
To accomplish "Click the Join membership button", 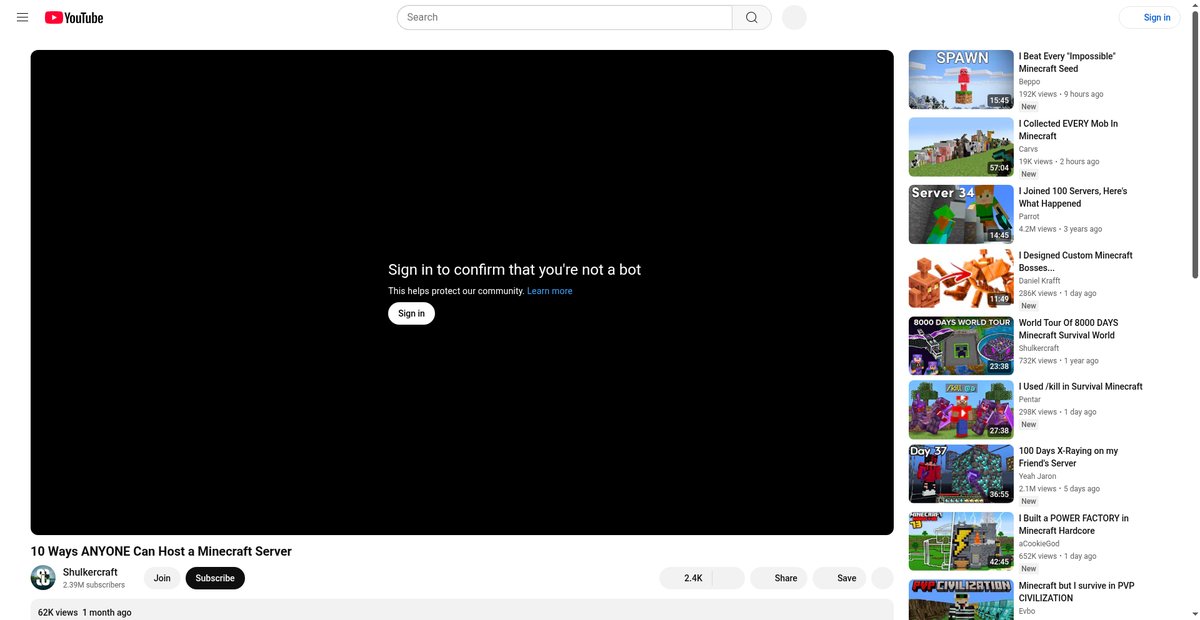I will tap(162, 578).
